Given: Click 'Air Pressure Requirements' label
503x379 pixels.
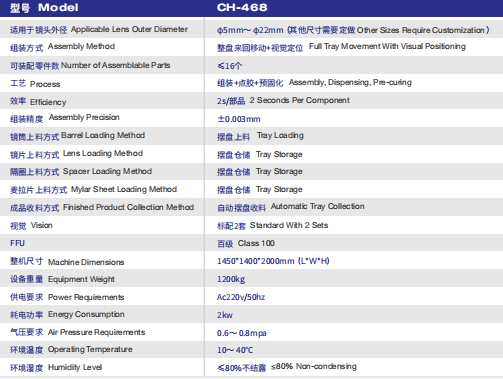Looking at the screenshot, I should pyautogui.click(x=96, y=332).
